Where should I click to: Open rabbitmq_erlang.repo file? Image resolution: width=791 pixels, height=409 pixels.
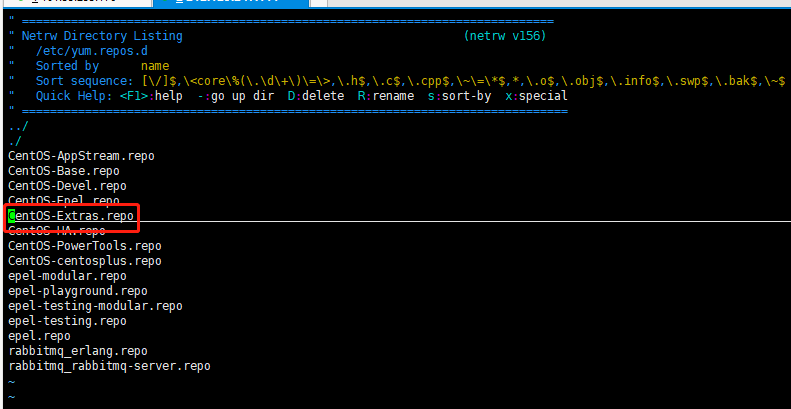click(78, 351)
